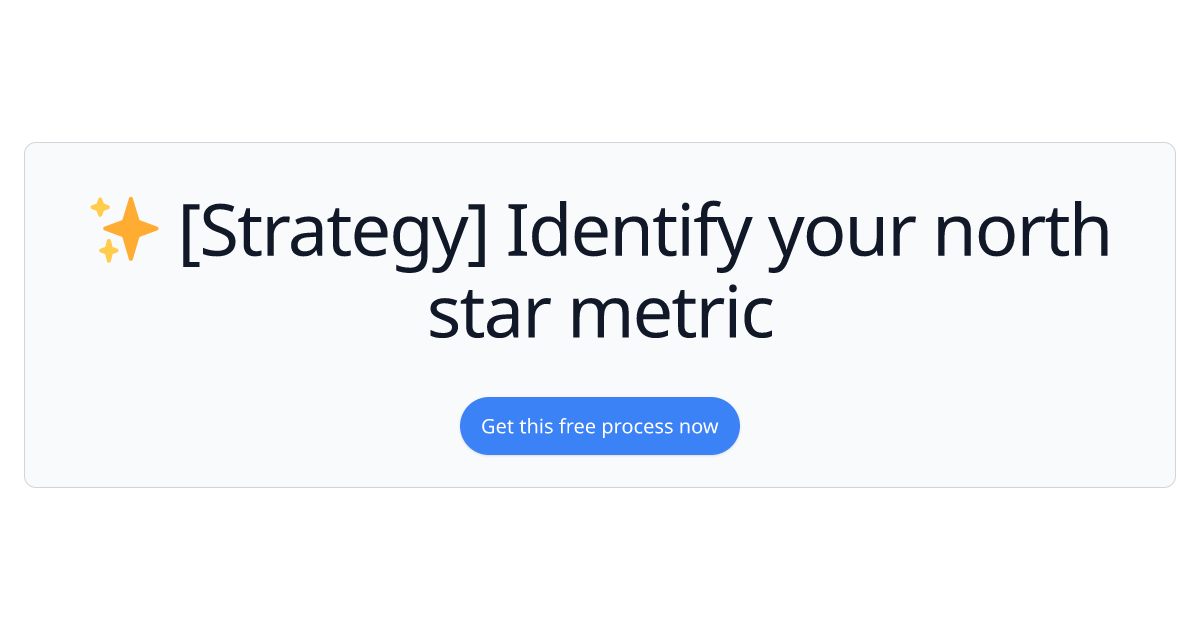The height and width of the screenshot is (630, 1200).
Task: Click the small upper-left star of the sparkle emoji
Action: pos(101,205)
